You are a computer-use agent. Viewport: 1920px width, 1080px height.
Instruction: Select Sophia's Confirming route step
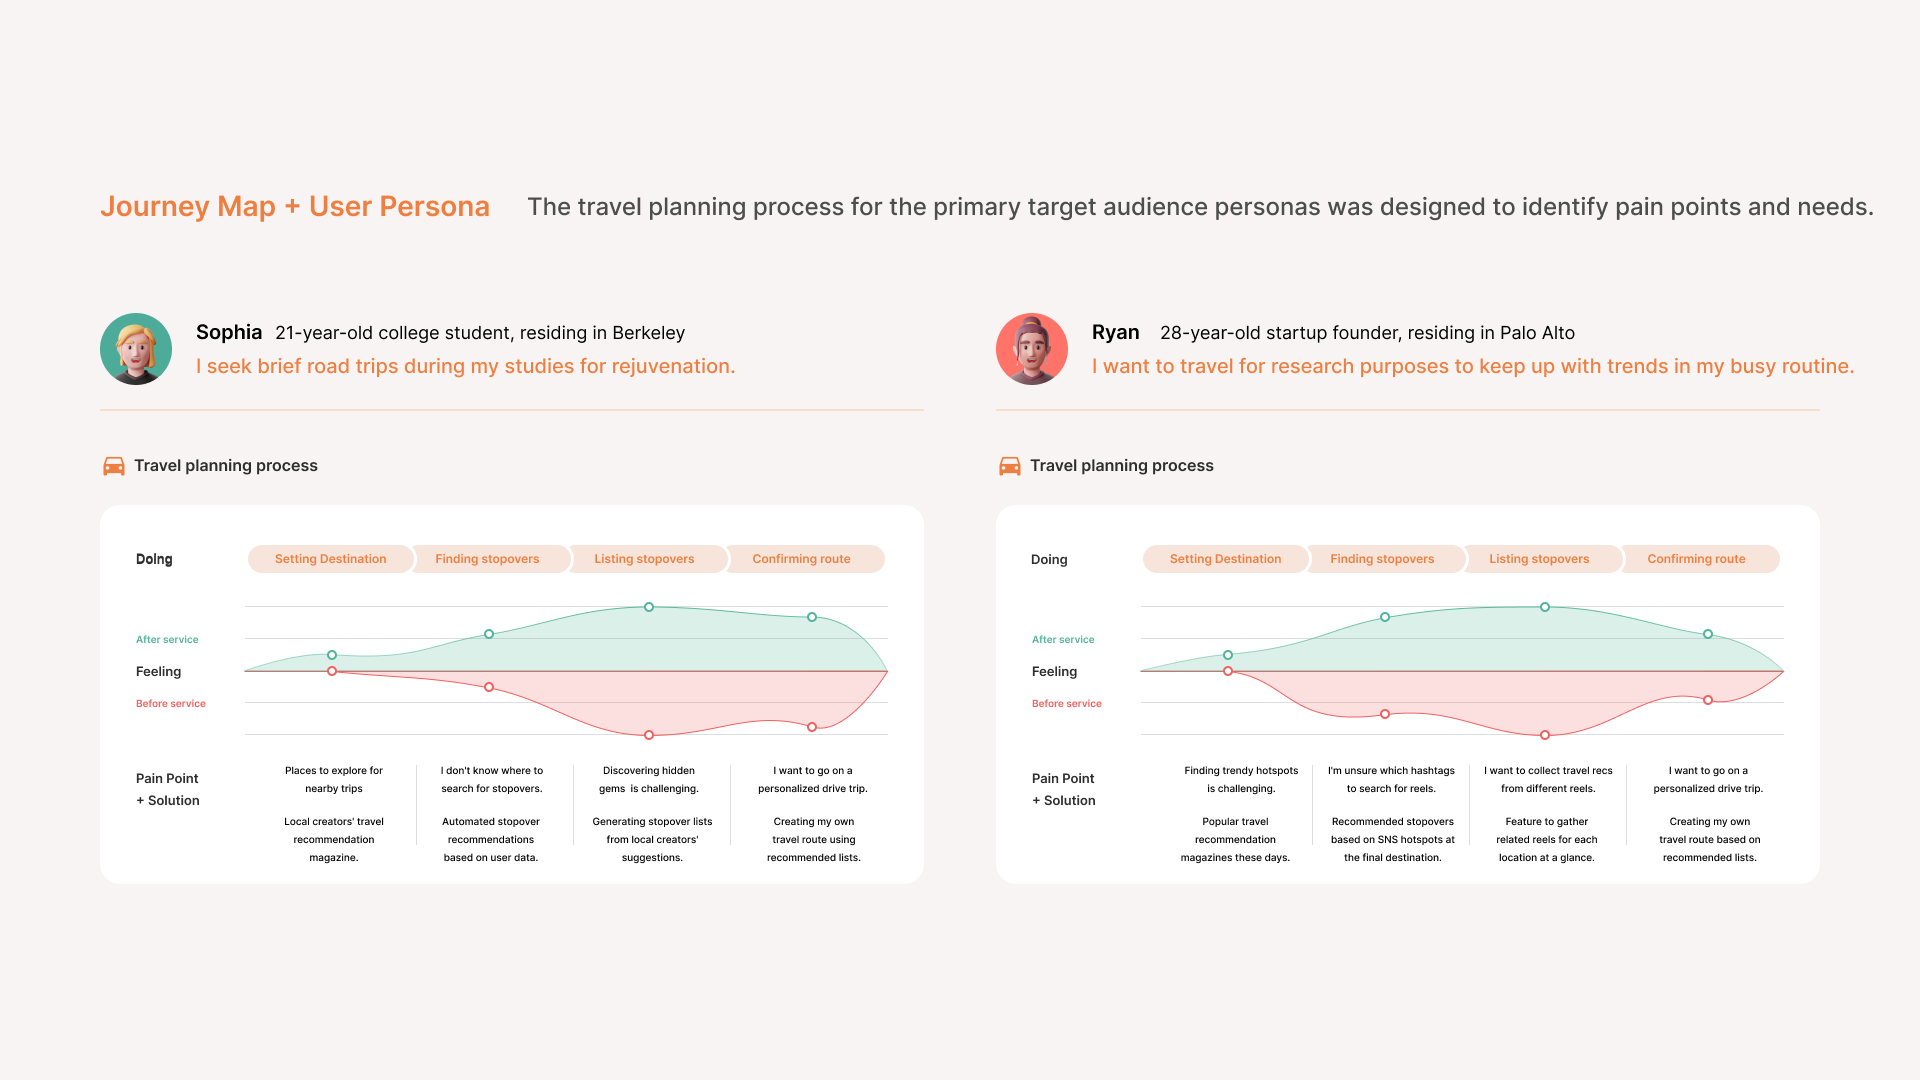[x=801, y=559]
